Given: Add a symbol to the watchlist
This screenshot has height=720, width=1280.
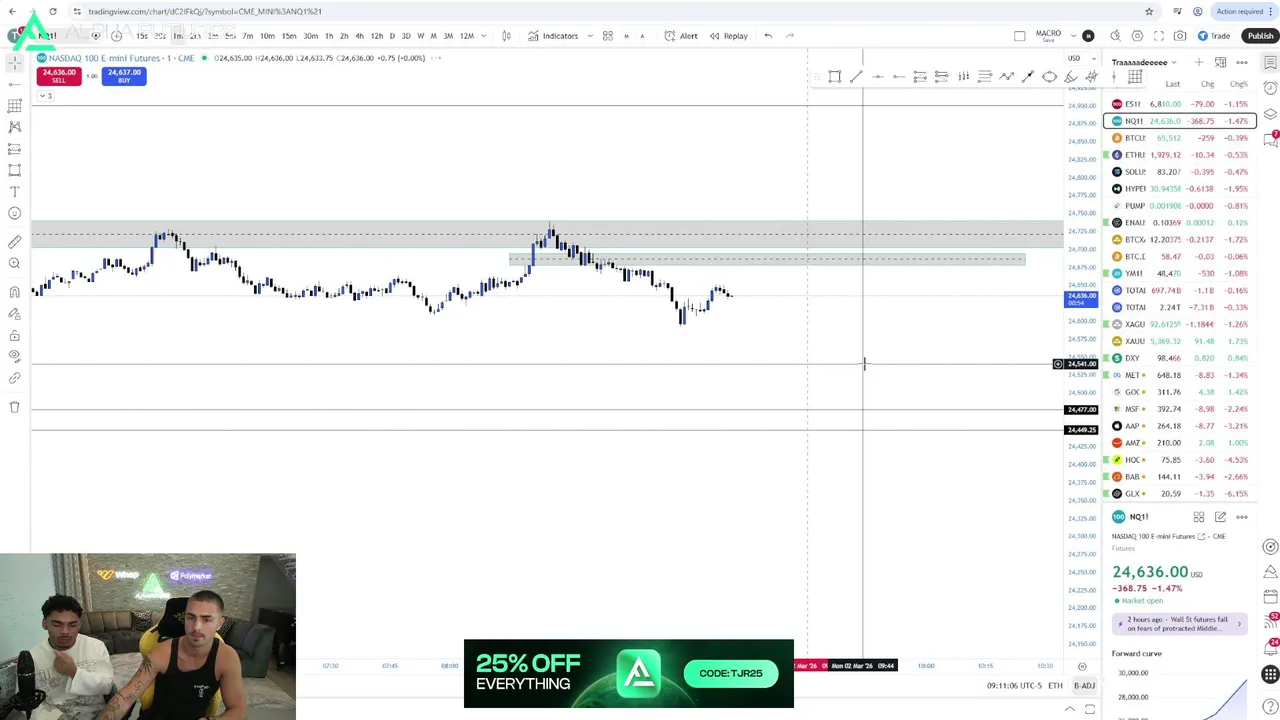Looking at the screenshot, I should point(1199,62).
